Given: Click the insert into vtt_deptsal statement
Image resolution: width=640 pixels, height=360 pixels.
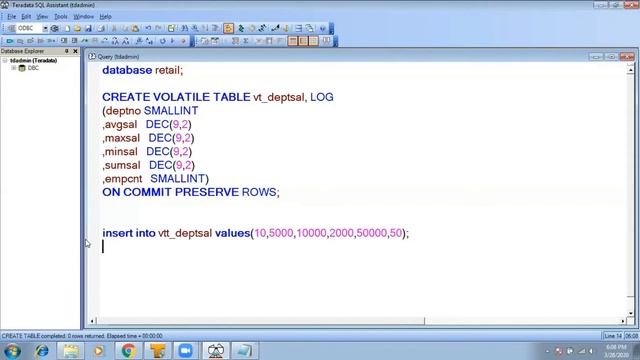Looking at the screenshot, I should (x=256, y=233).
